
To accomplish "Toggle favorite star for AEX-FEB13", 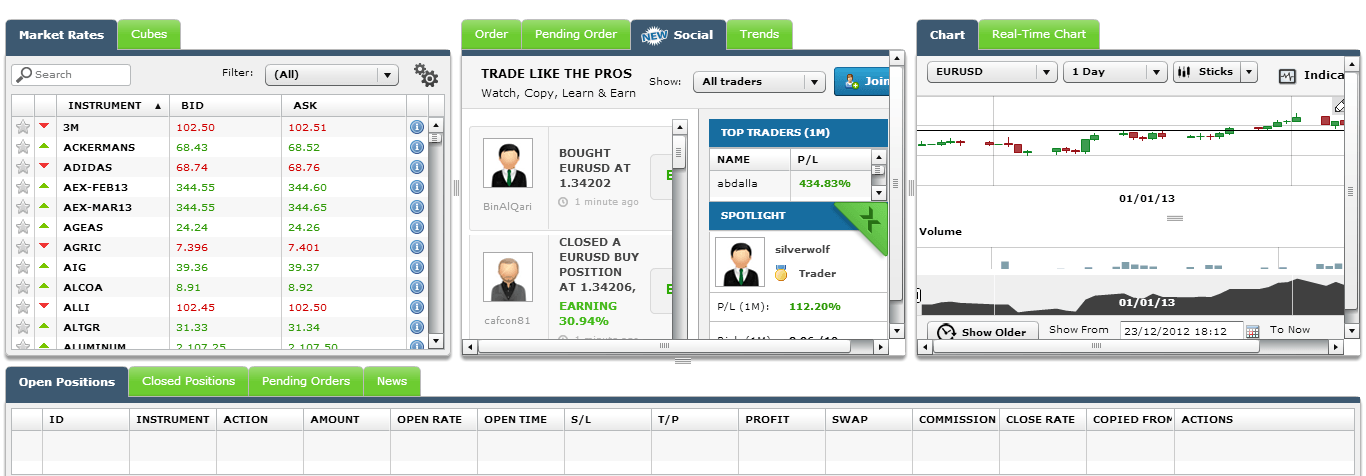I will (x=23, y=187).
